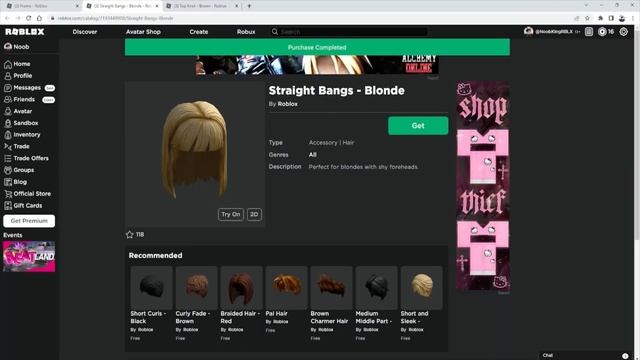Open the Braided Hair - Red item
640x360 pixels.
241,304
